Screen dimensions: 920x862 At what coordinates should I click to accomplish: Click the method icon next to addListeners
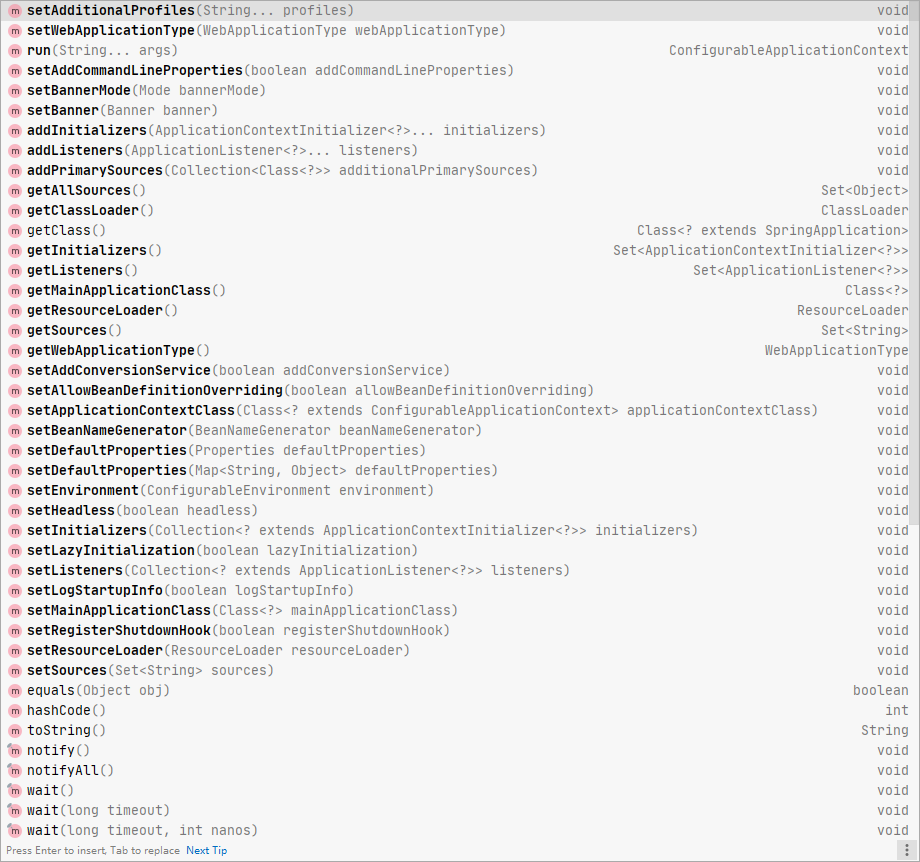coord(14,150)
